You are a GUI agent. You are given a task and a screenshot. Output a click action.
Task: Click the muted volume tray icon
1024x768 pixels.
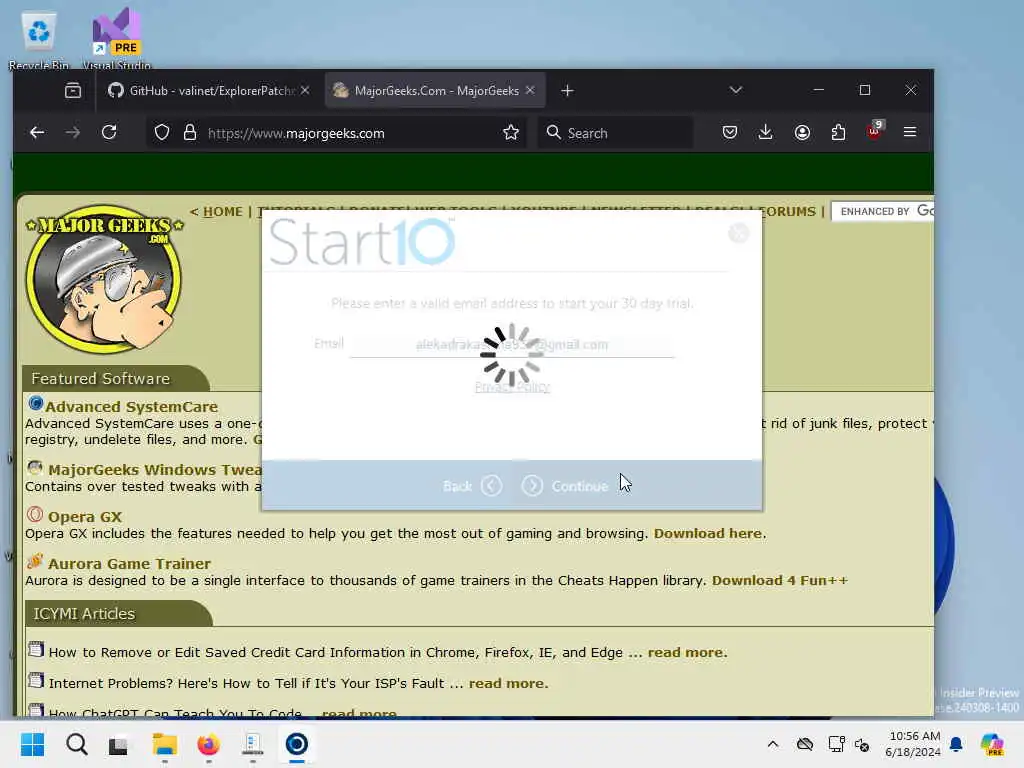pyautogui.click(x=862, y=744)
